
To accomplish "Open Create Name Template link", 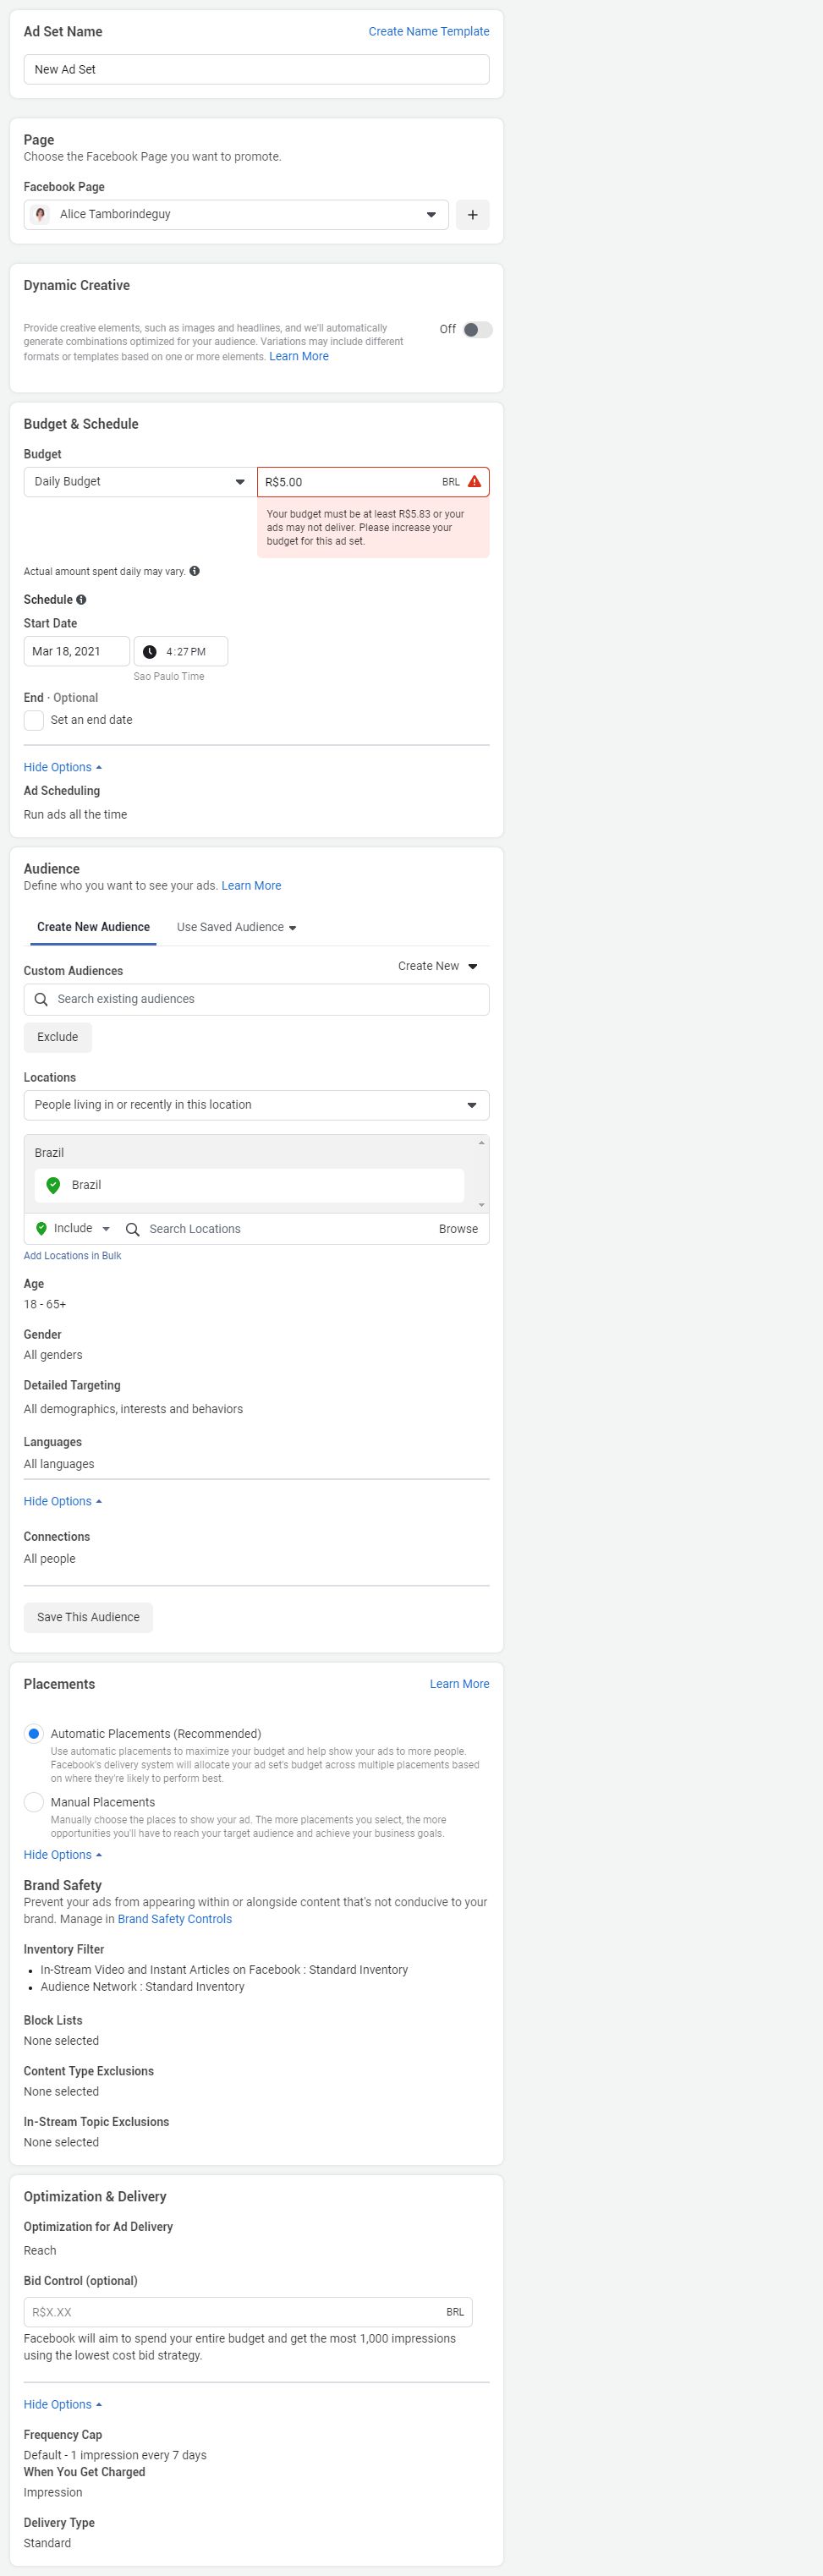I will 428,32.
